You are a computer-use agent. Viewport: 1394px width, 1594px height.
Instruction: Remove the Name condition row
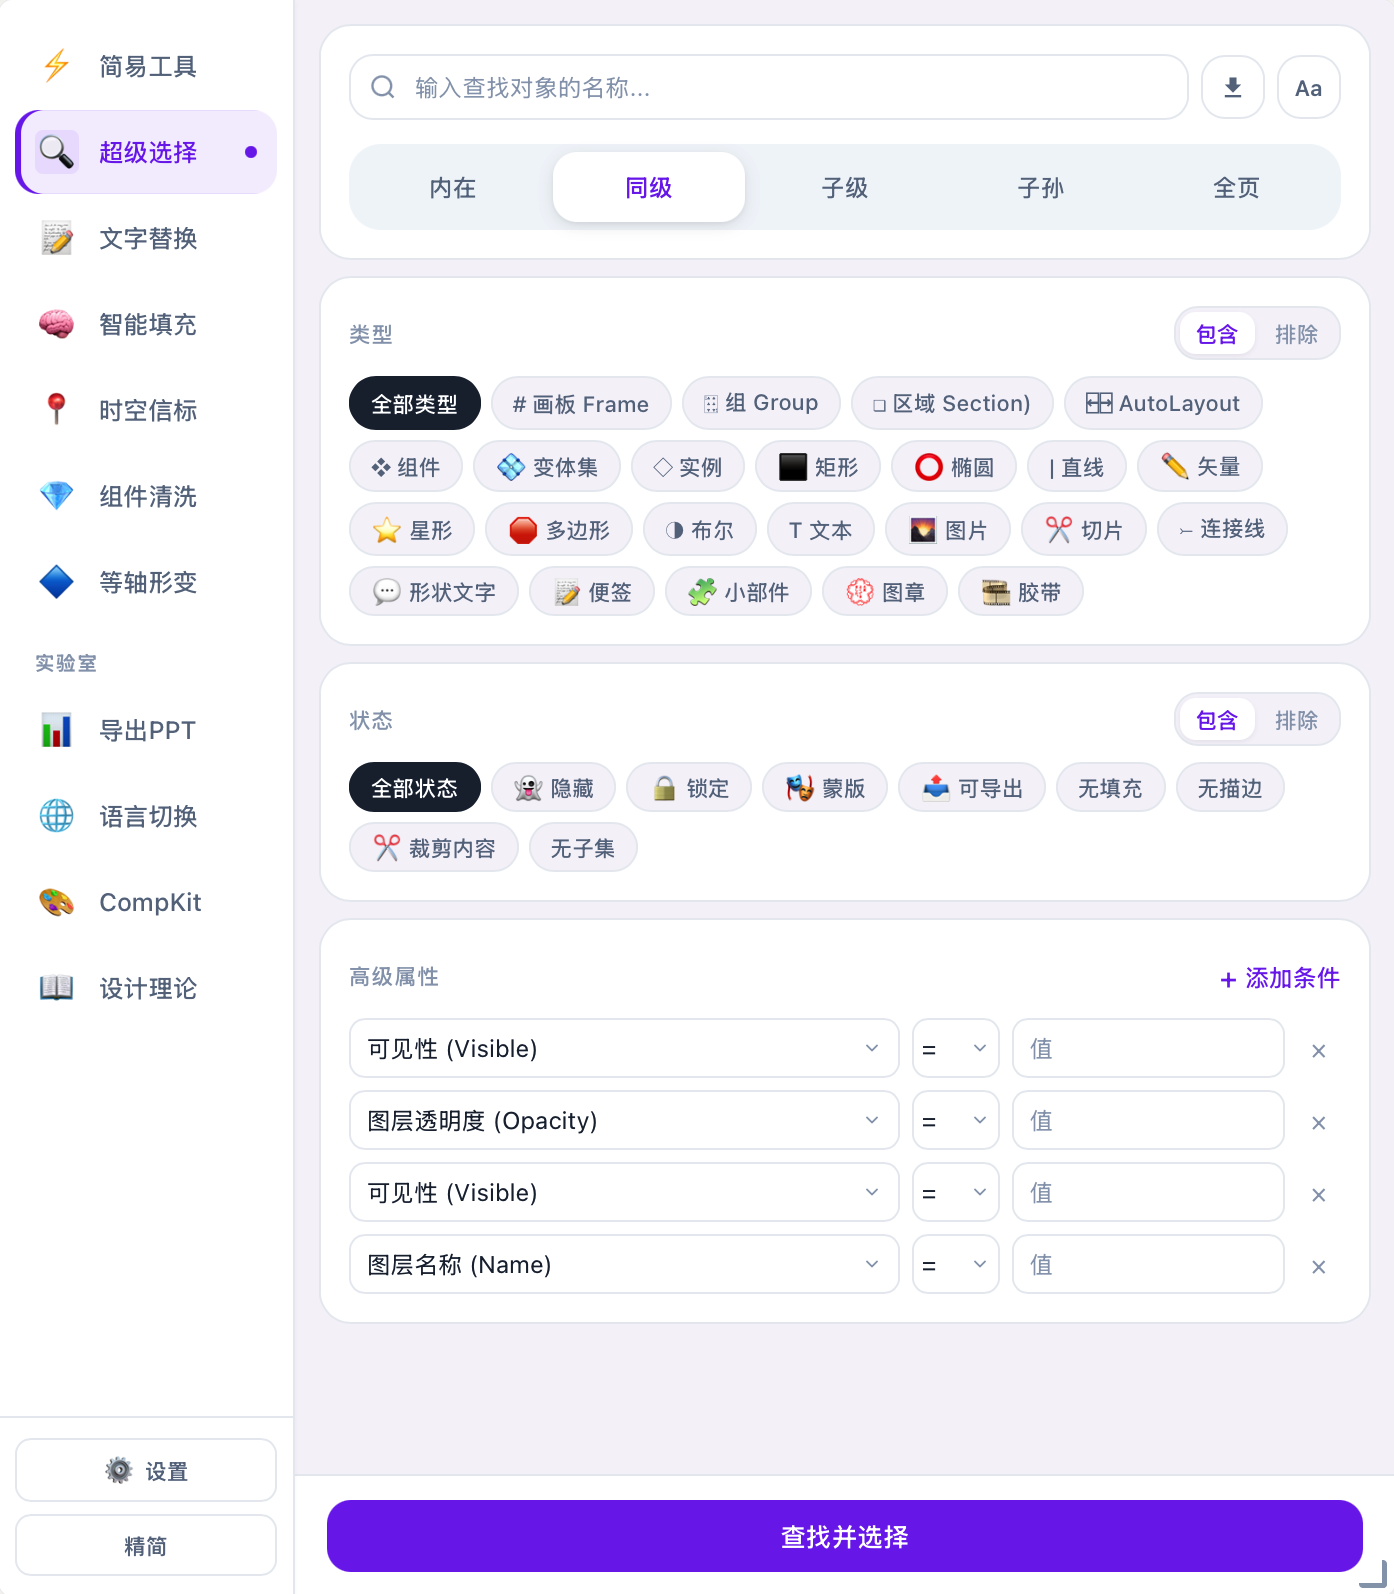pos(1319,1267)
